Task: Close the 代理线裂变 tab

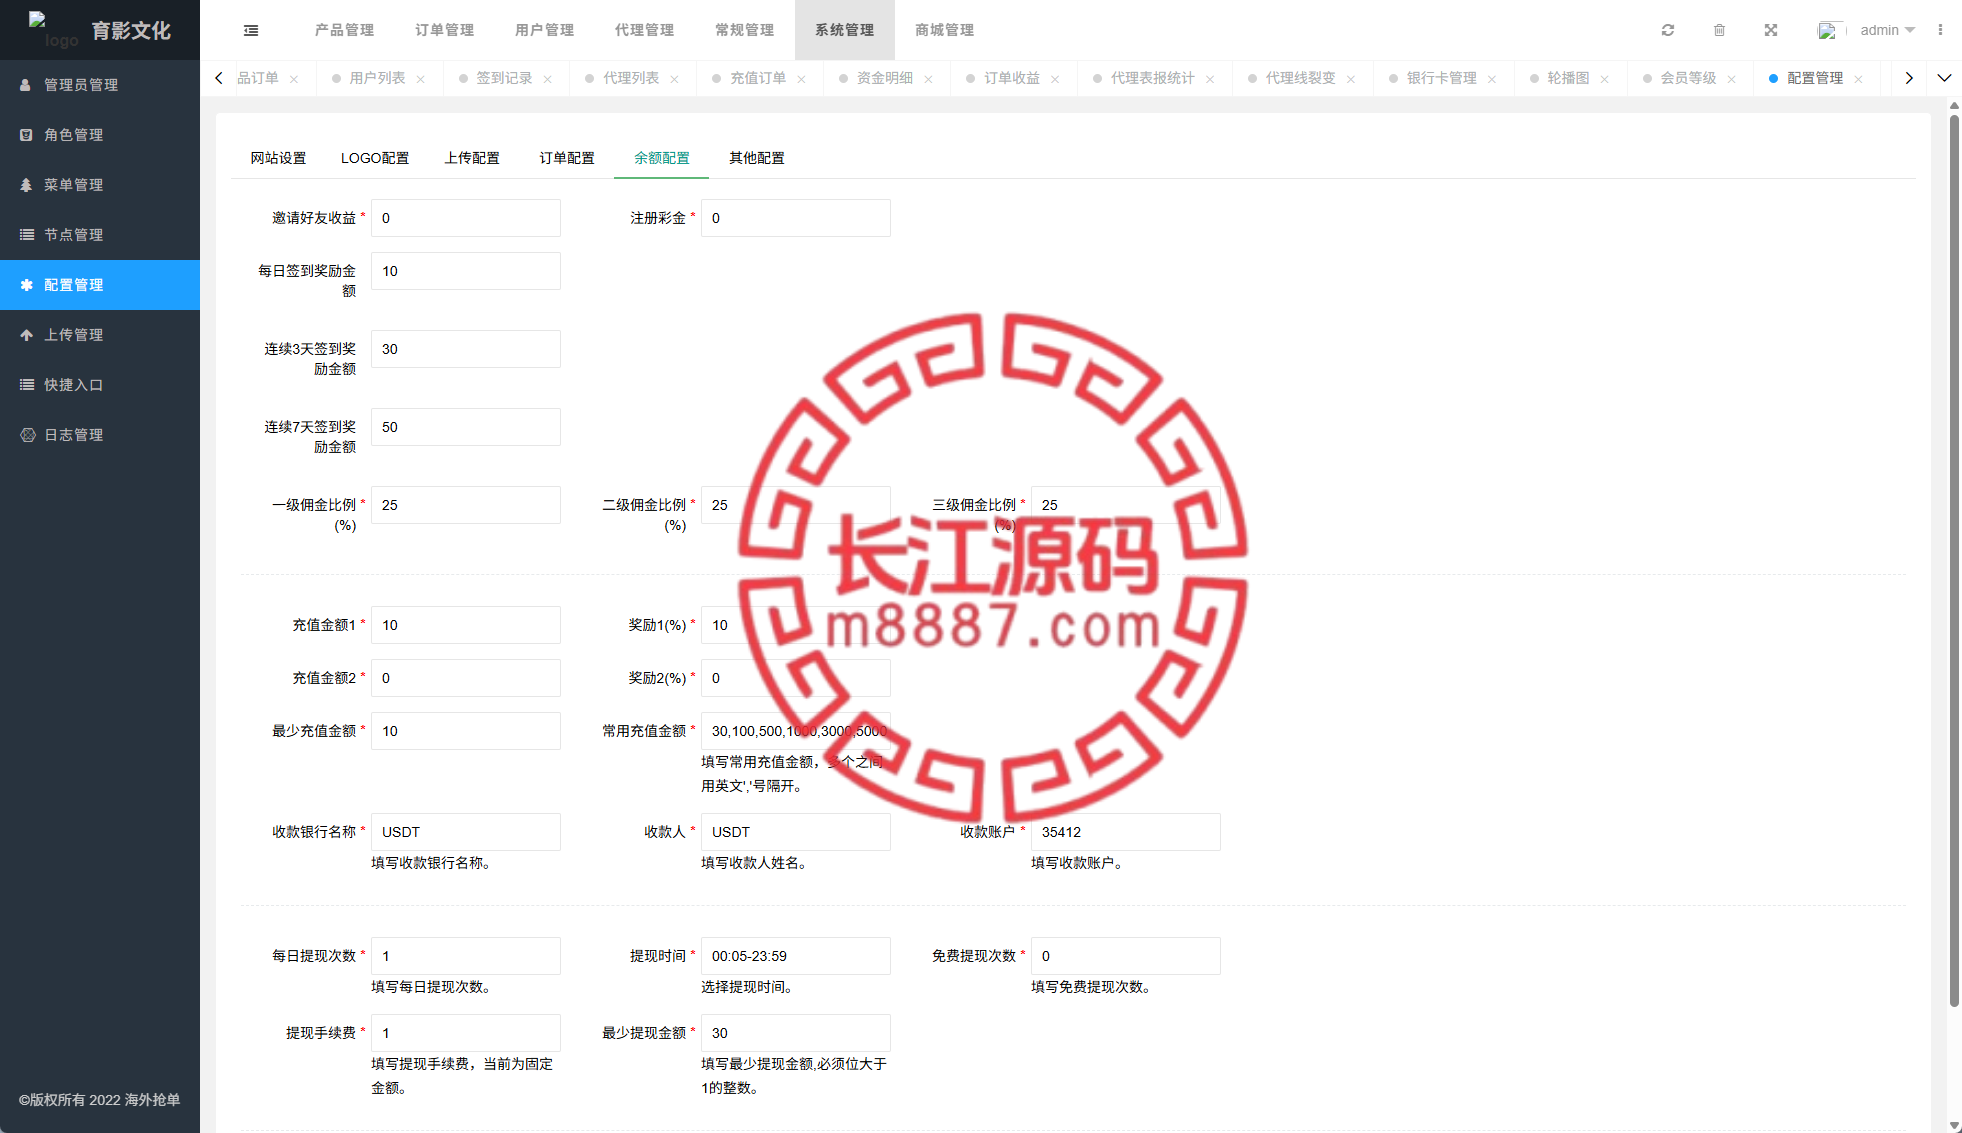Action: 1351,79
